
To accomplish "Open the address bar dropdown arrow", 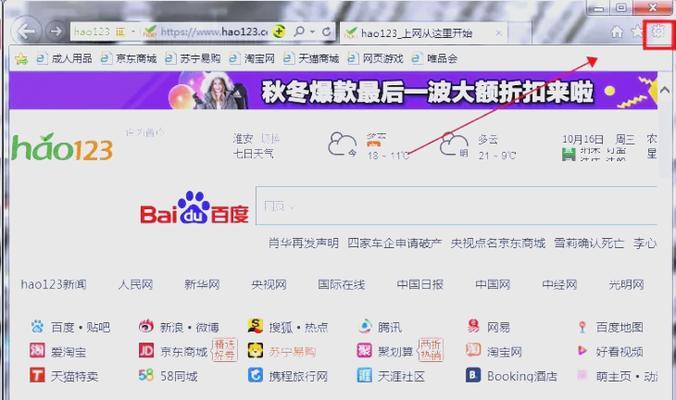I will 313,32.
